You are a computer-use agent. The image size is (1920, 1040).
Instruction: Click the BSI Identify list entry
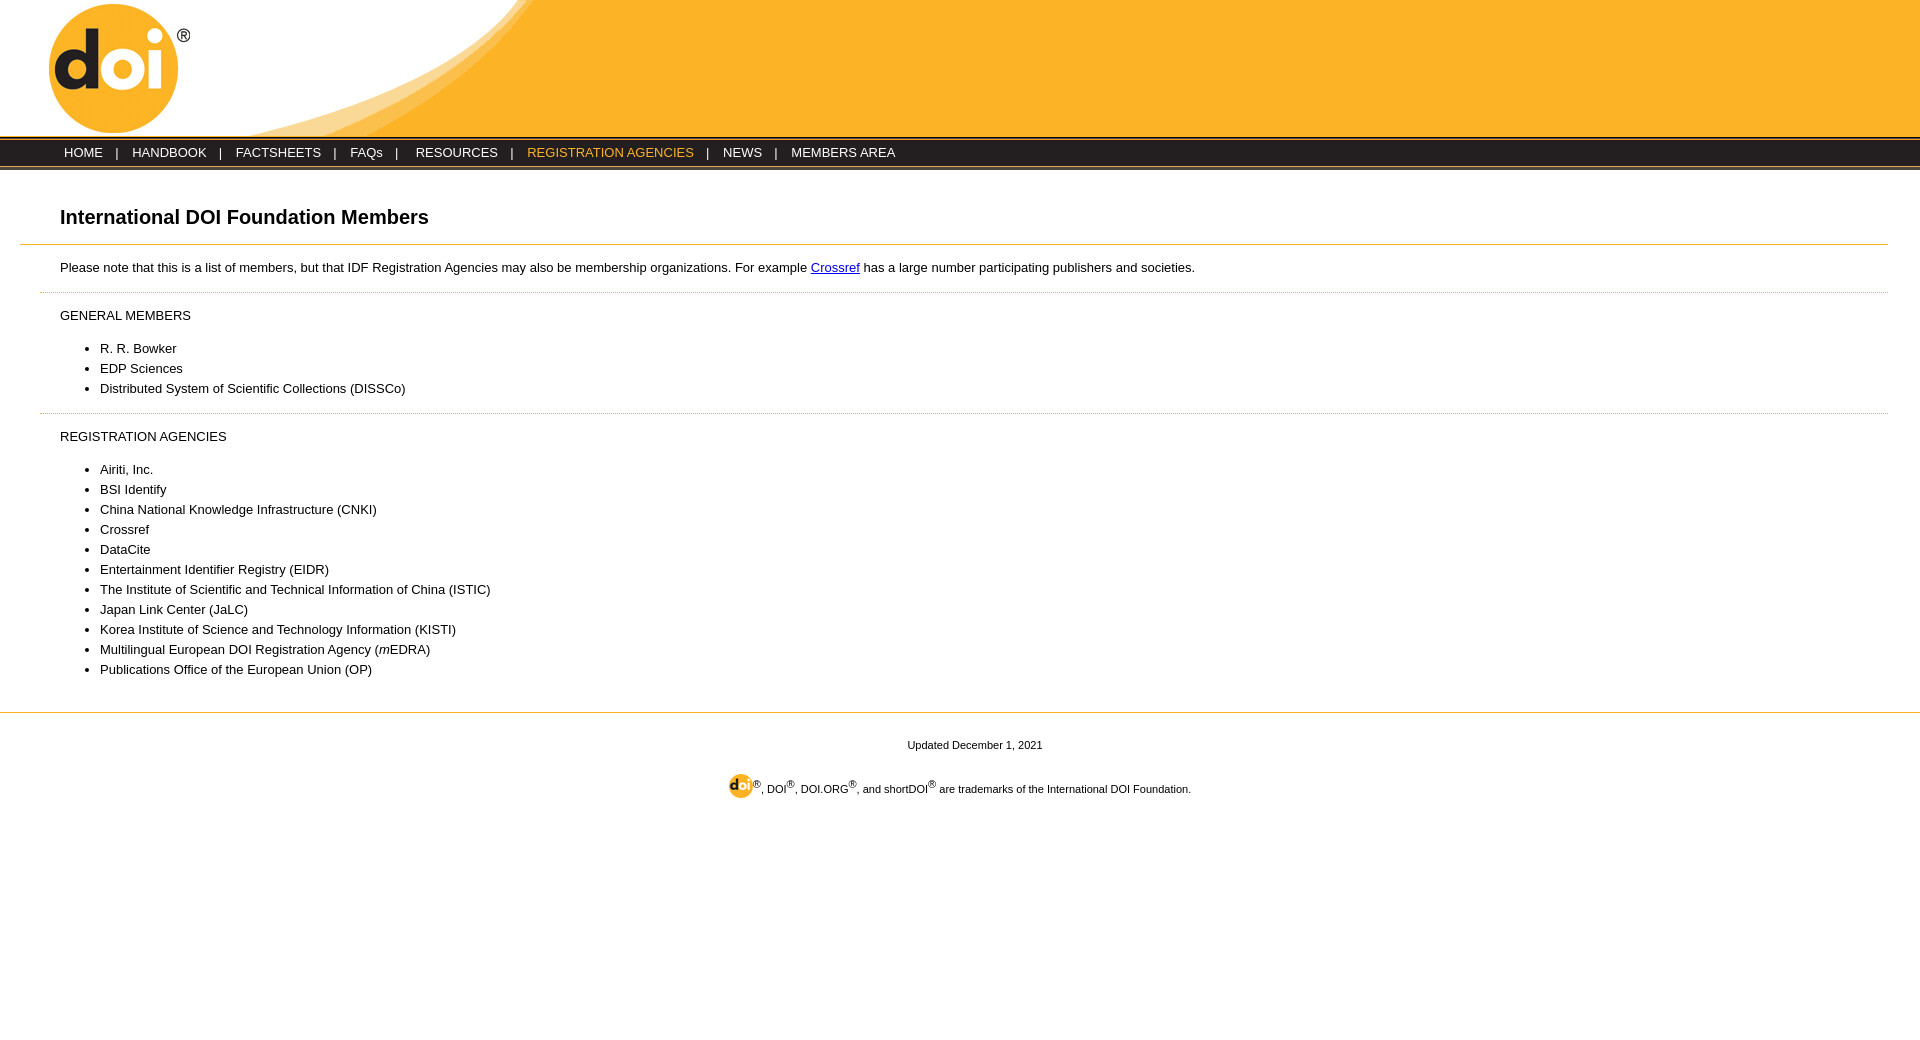click(x=133, y=490)
